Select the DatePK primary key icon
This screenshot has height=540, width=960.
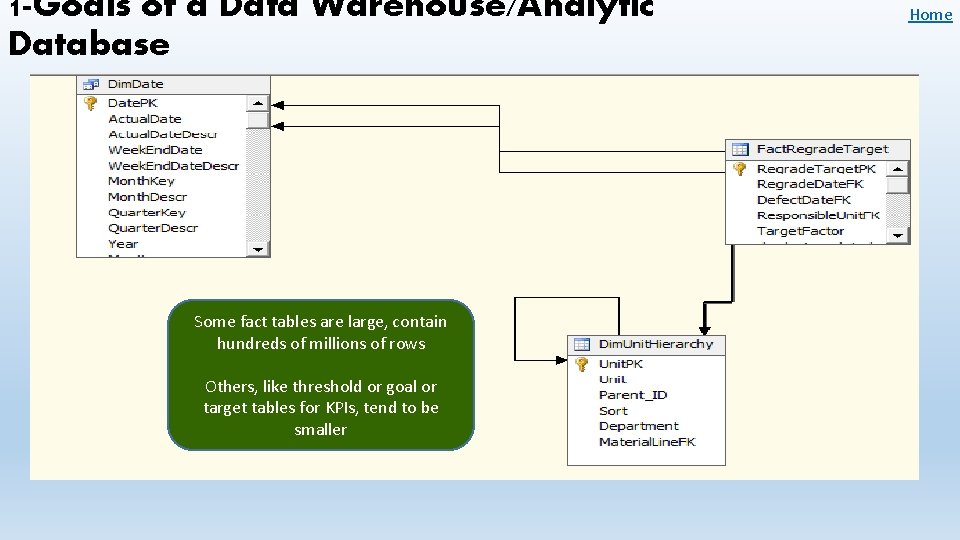pyautogui.click(x=91, y=103)
